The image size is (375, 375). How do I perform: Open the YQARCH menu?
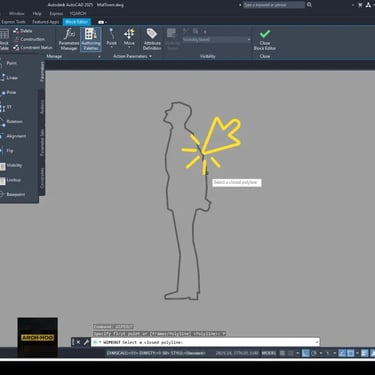[78, 14]
